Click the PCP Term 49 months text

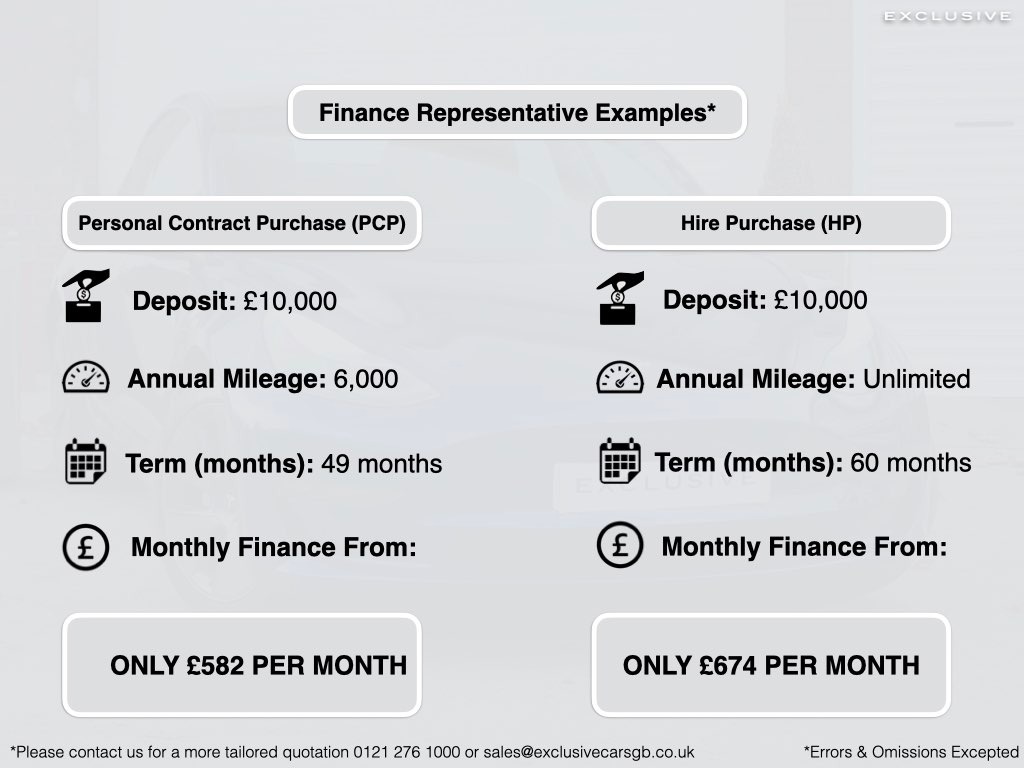click(x=283, y=464)
